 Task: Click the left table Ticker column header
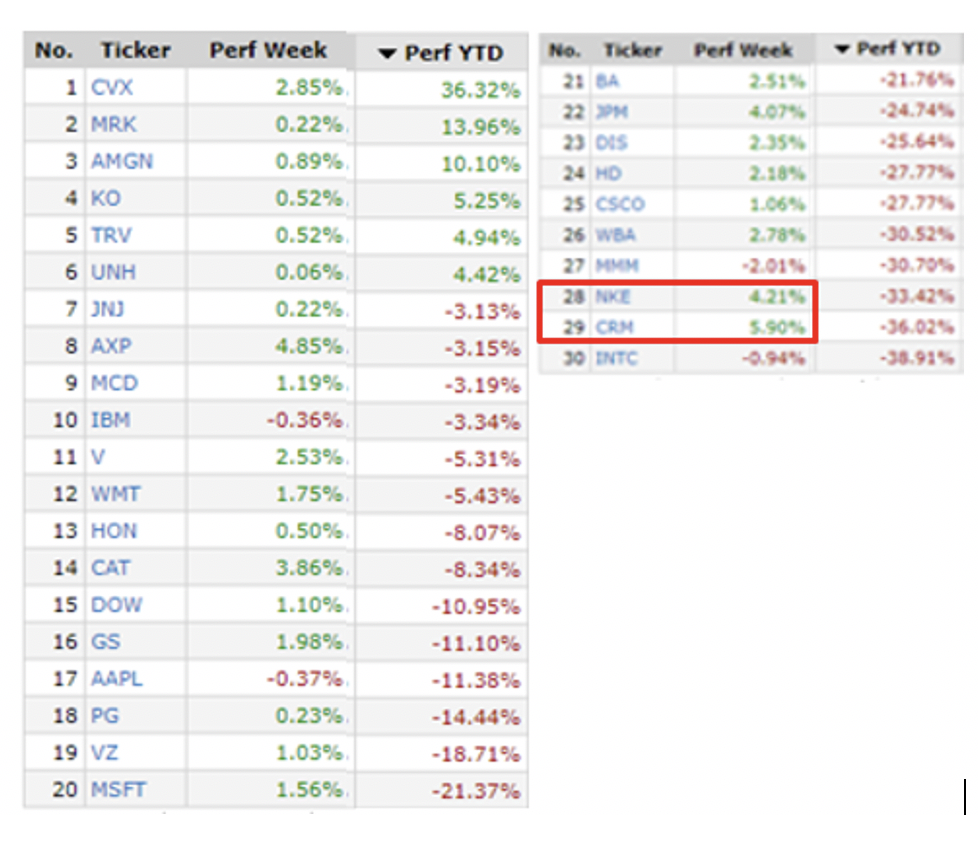(135, 50)
